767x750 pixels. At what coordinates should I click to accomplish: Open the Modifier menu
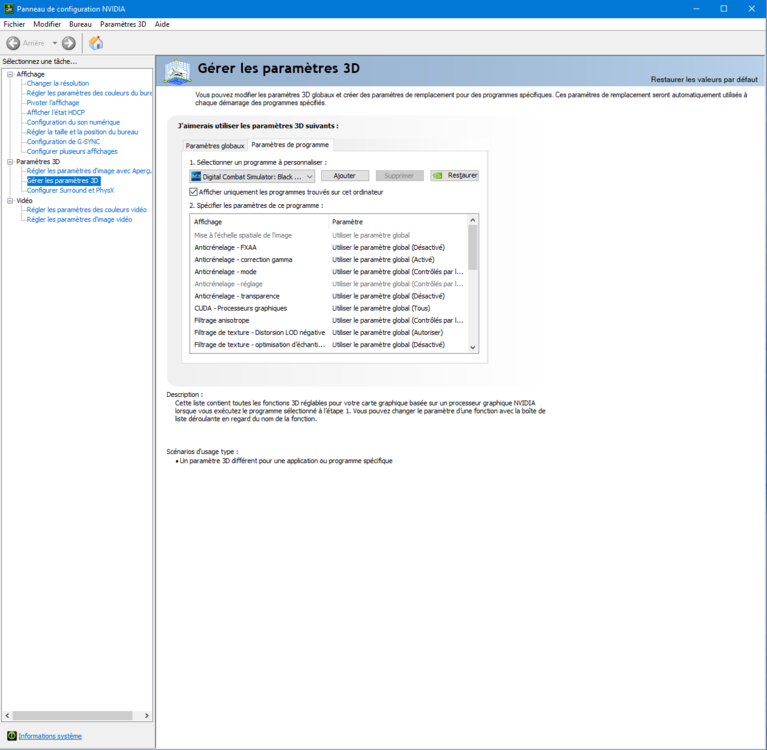[x=47, y=24]
